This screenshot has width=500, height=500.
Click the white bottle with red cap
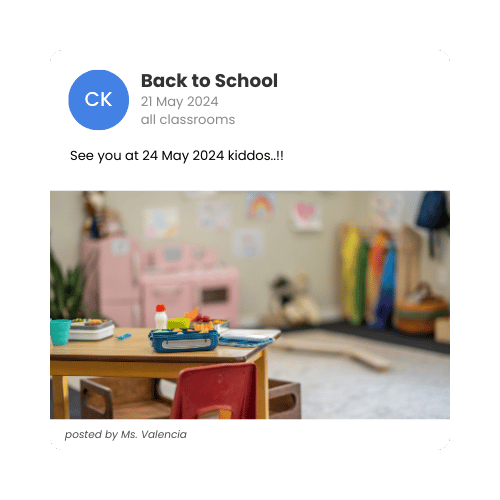point(161,317)
